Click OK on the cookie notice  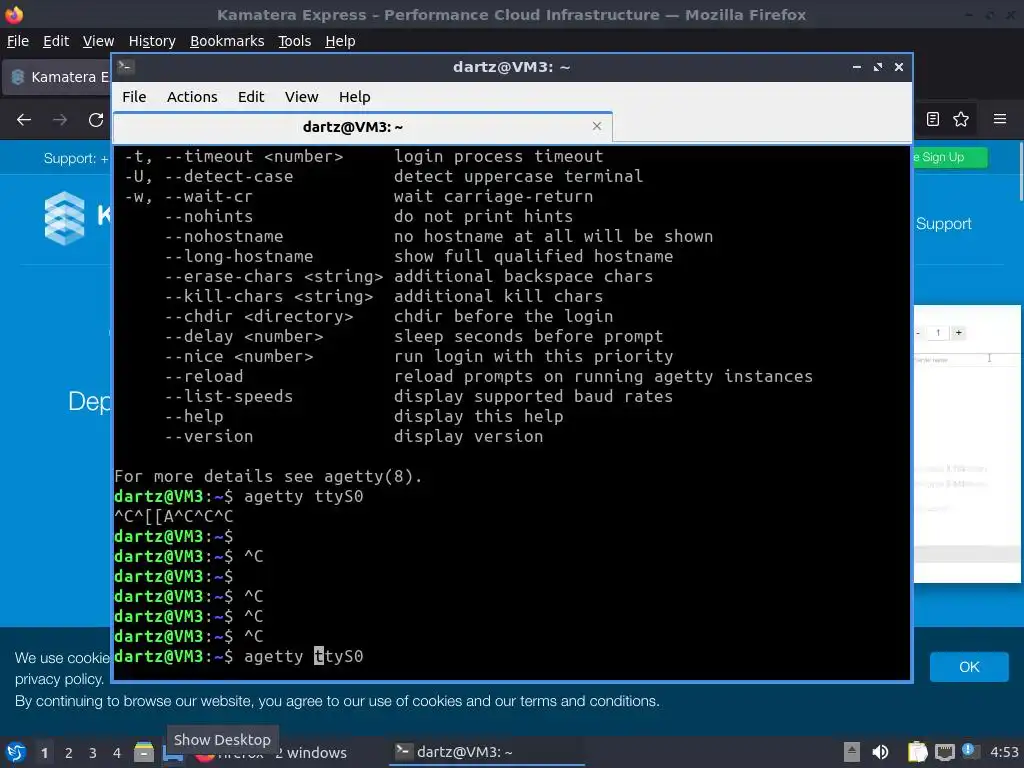click(x=969, y=667)
